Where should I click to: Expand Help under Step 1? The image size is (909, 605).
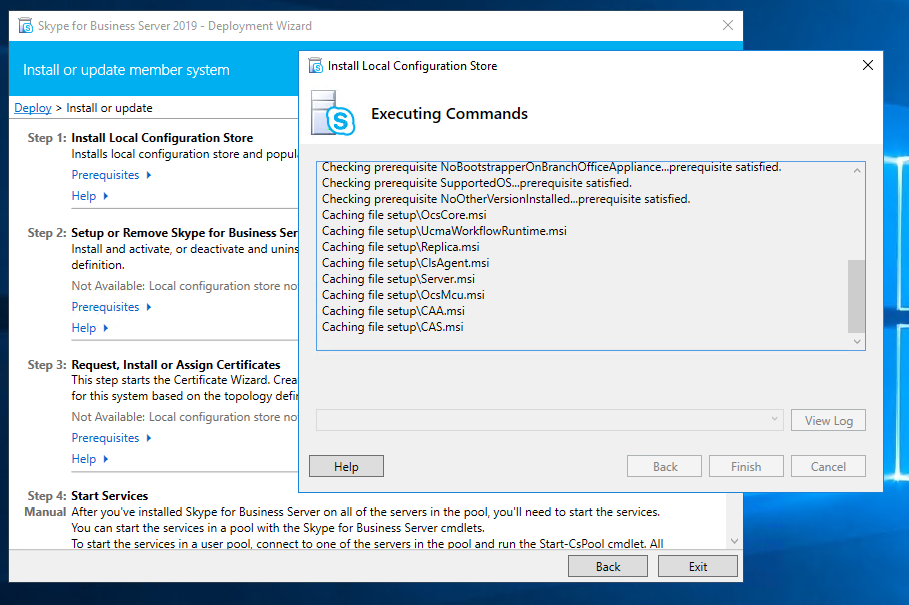pyautogui.click(x=90, y=196)
